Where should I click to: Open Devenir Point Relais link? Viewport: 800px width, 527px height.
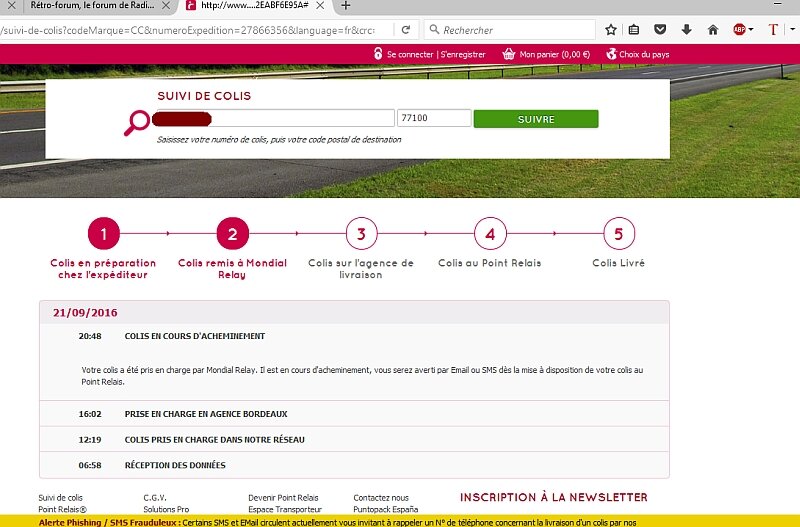coord(283,497)
